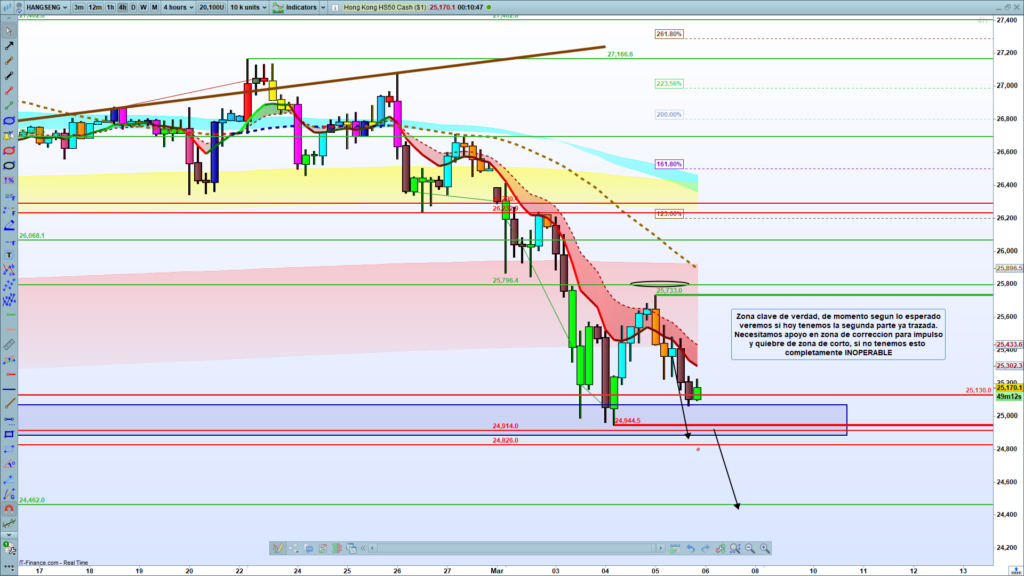Viewport: 1024px width, 576px height.
Task: Click the chart window icon at top-left
Action: 7,7
